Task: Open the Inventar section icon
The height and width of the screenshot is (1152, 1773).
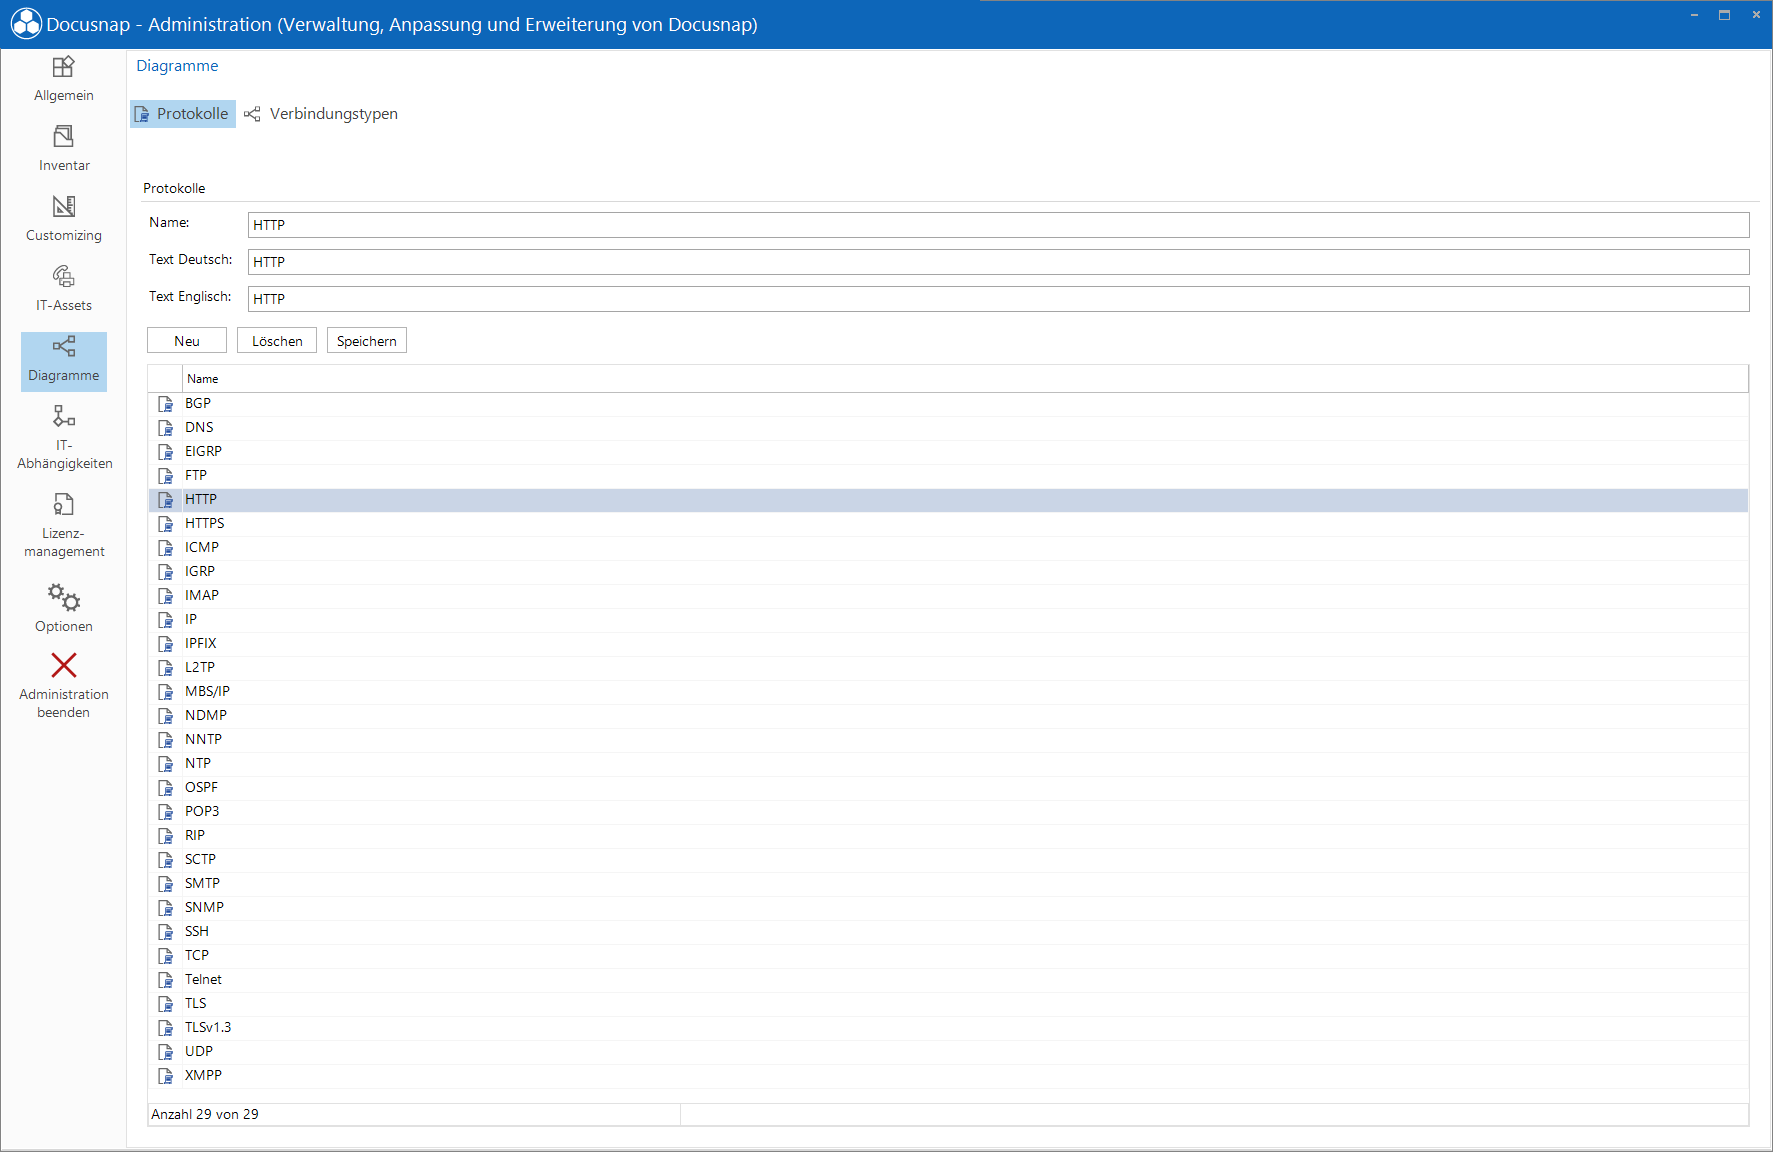Action: (x=63, y=136)
